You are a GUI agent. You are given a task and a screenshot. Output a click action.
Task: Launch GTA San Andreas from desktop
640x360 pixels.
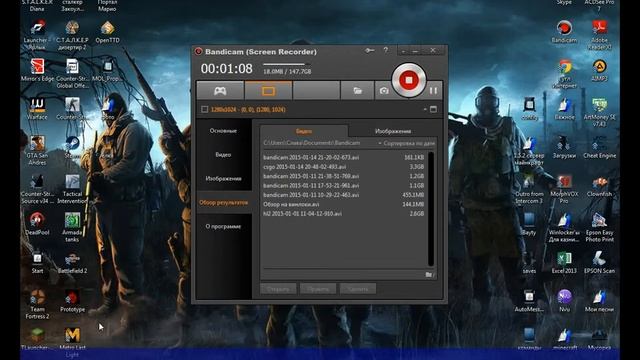coord(37,151)
